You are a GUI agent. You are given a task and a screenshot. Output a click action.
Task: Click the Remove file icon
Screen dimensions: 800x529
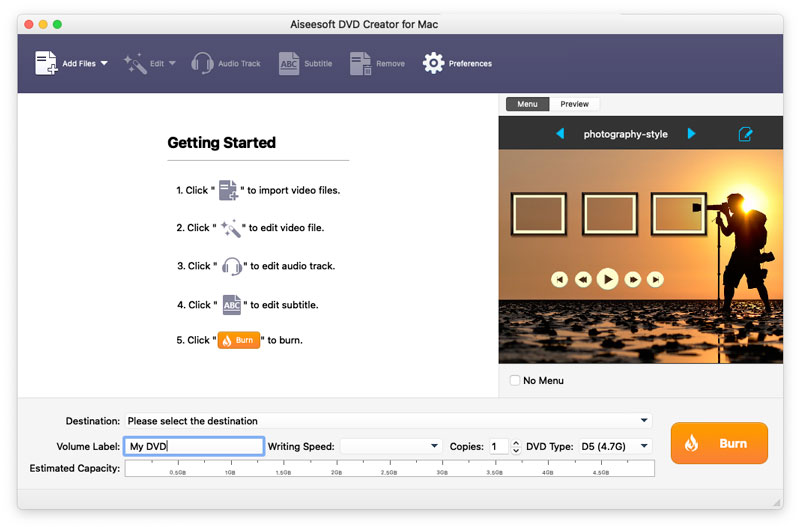tap(361, 63)
